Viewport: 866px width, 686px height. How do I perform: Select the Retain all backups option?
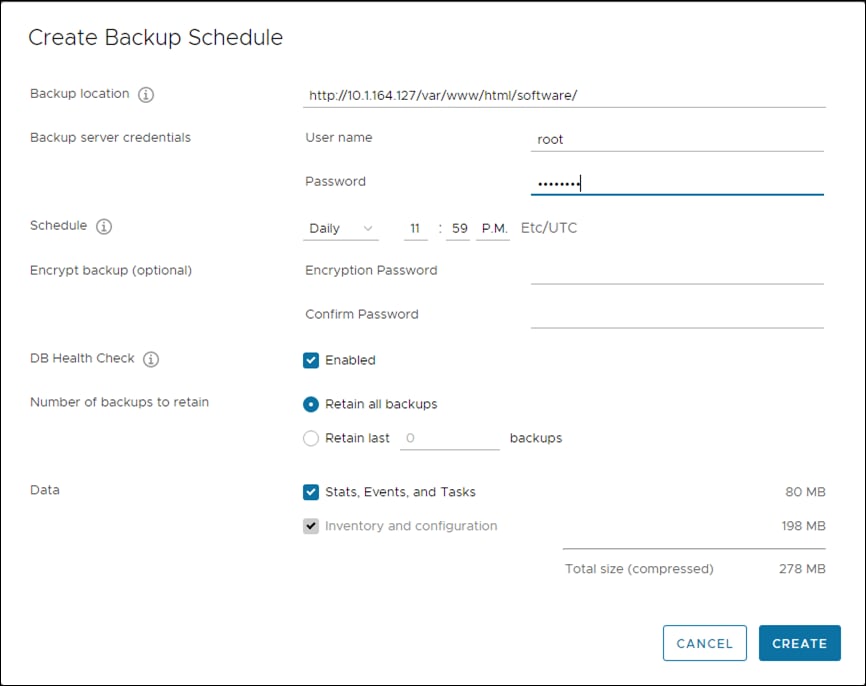tap(310, 404)
